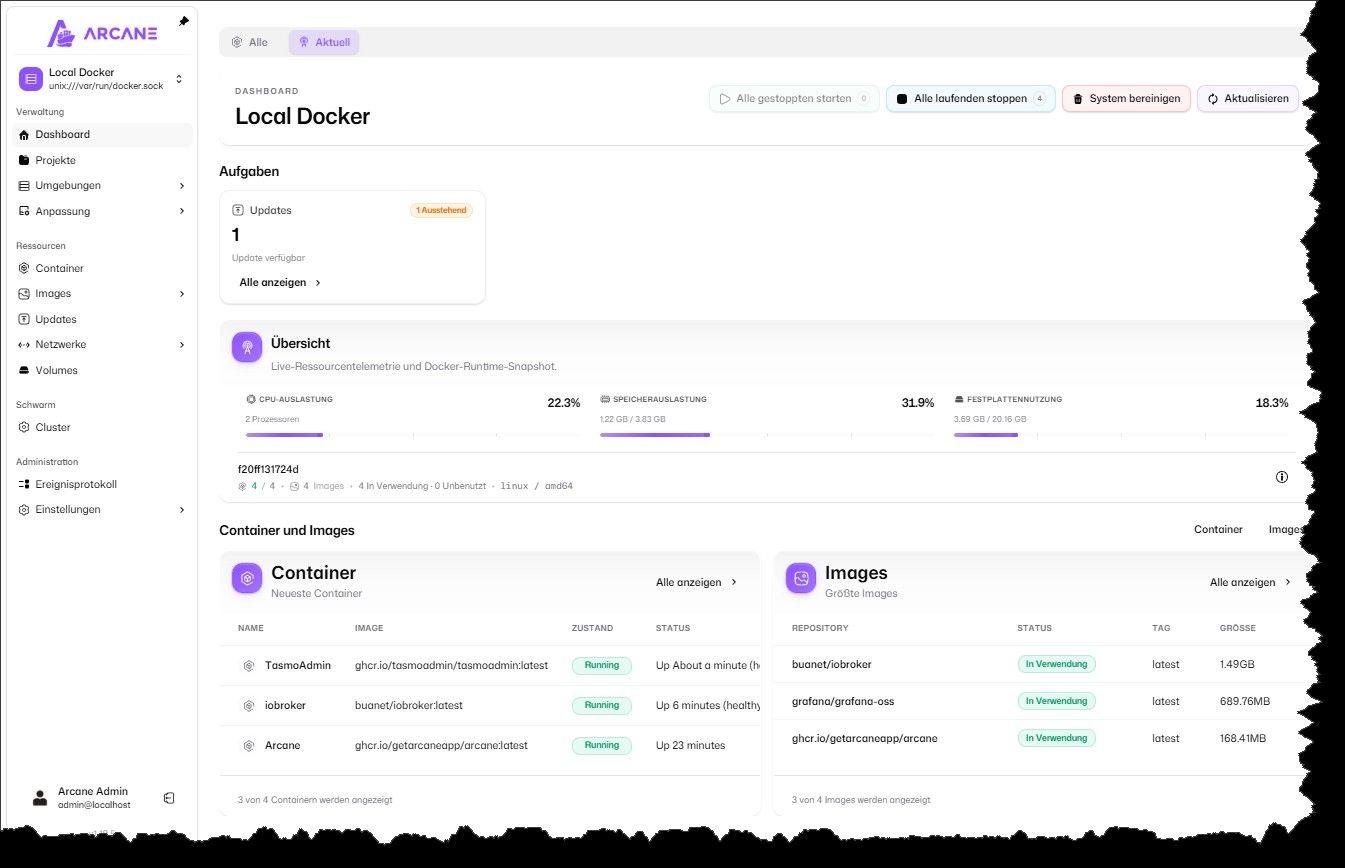Click ghcr.io/getarcaneapp/arcane:latest image cell
Screen dimensions: 1345x868
tap(441, 745)
